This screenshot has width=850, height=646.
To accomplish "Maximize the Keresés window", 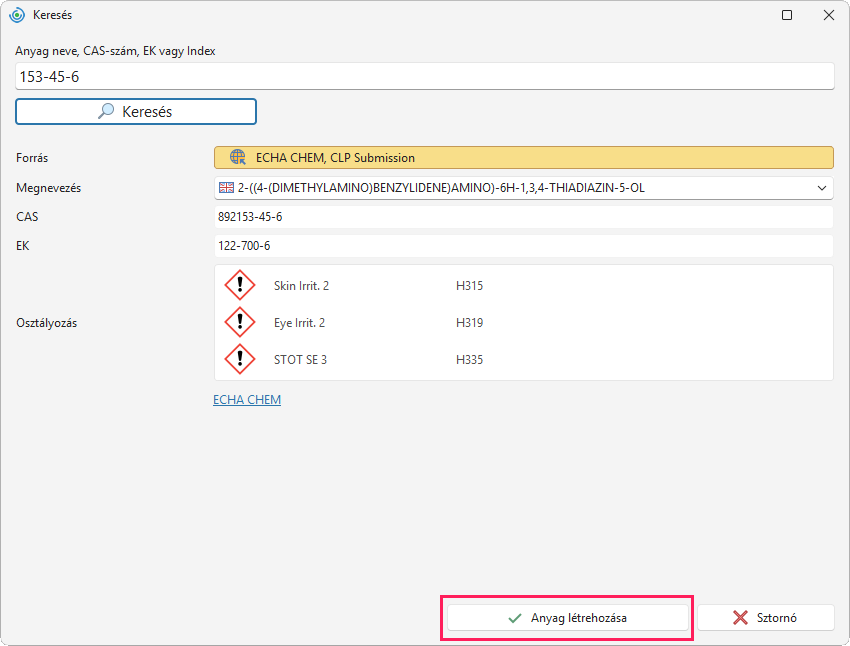I will tap(787, 15).
